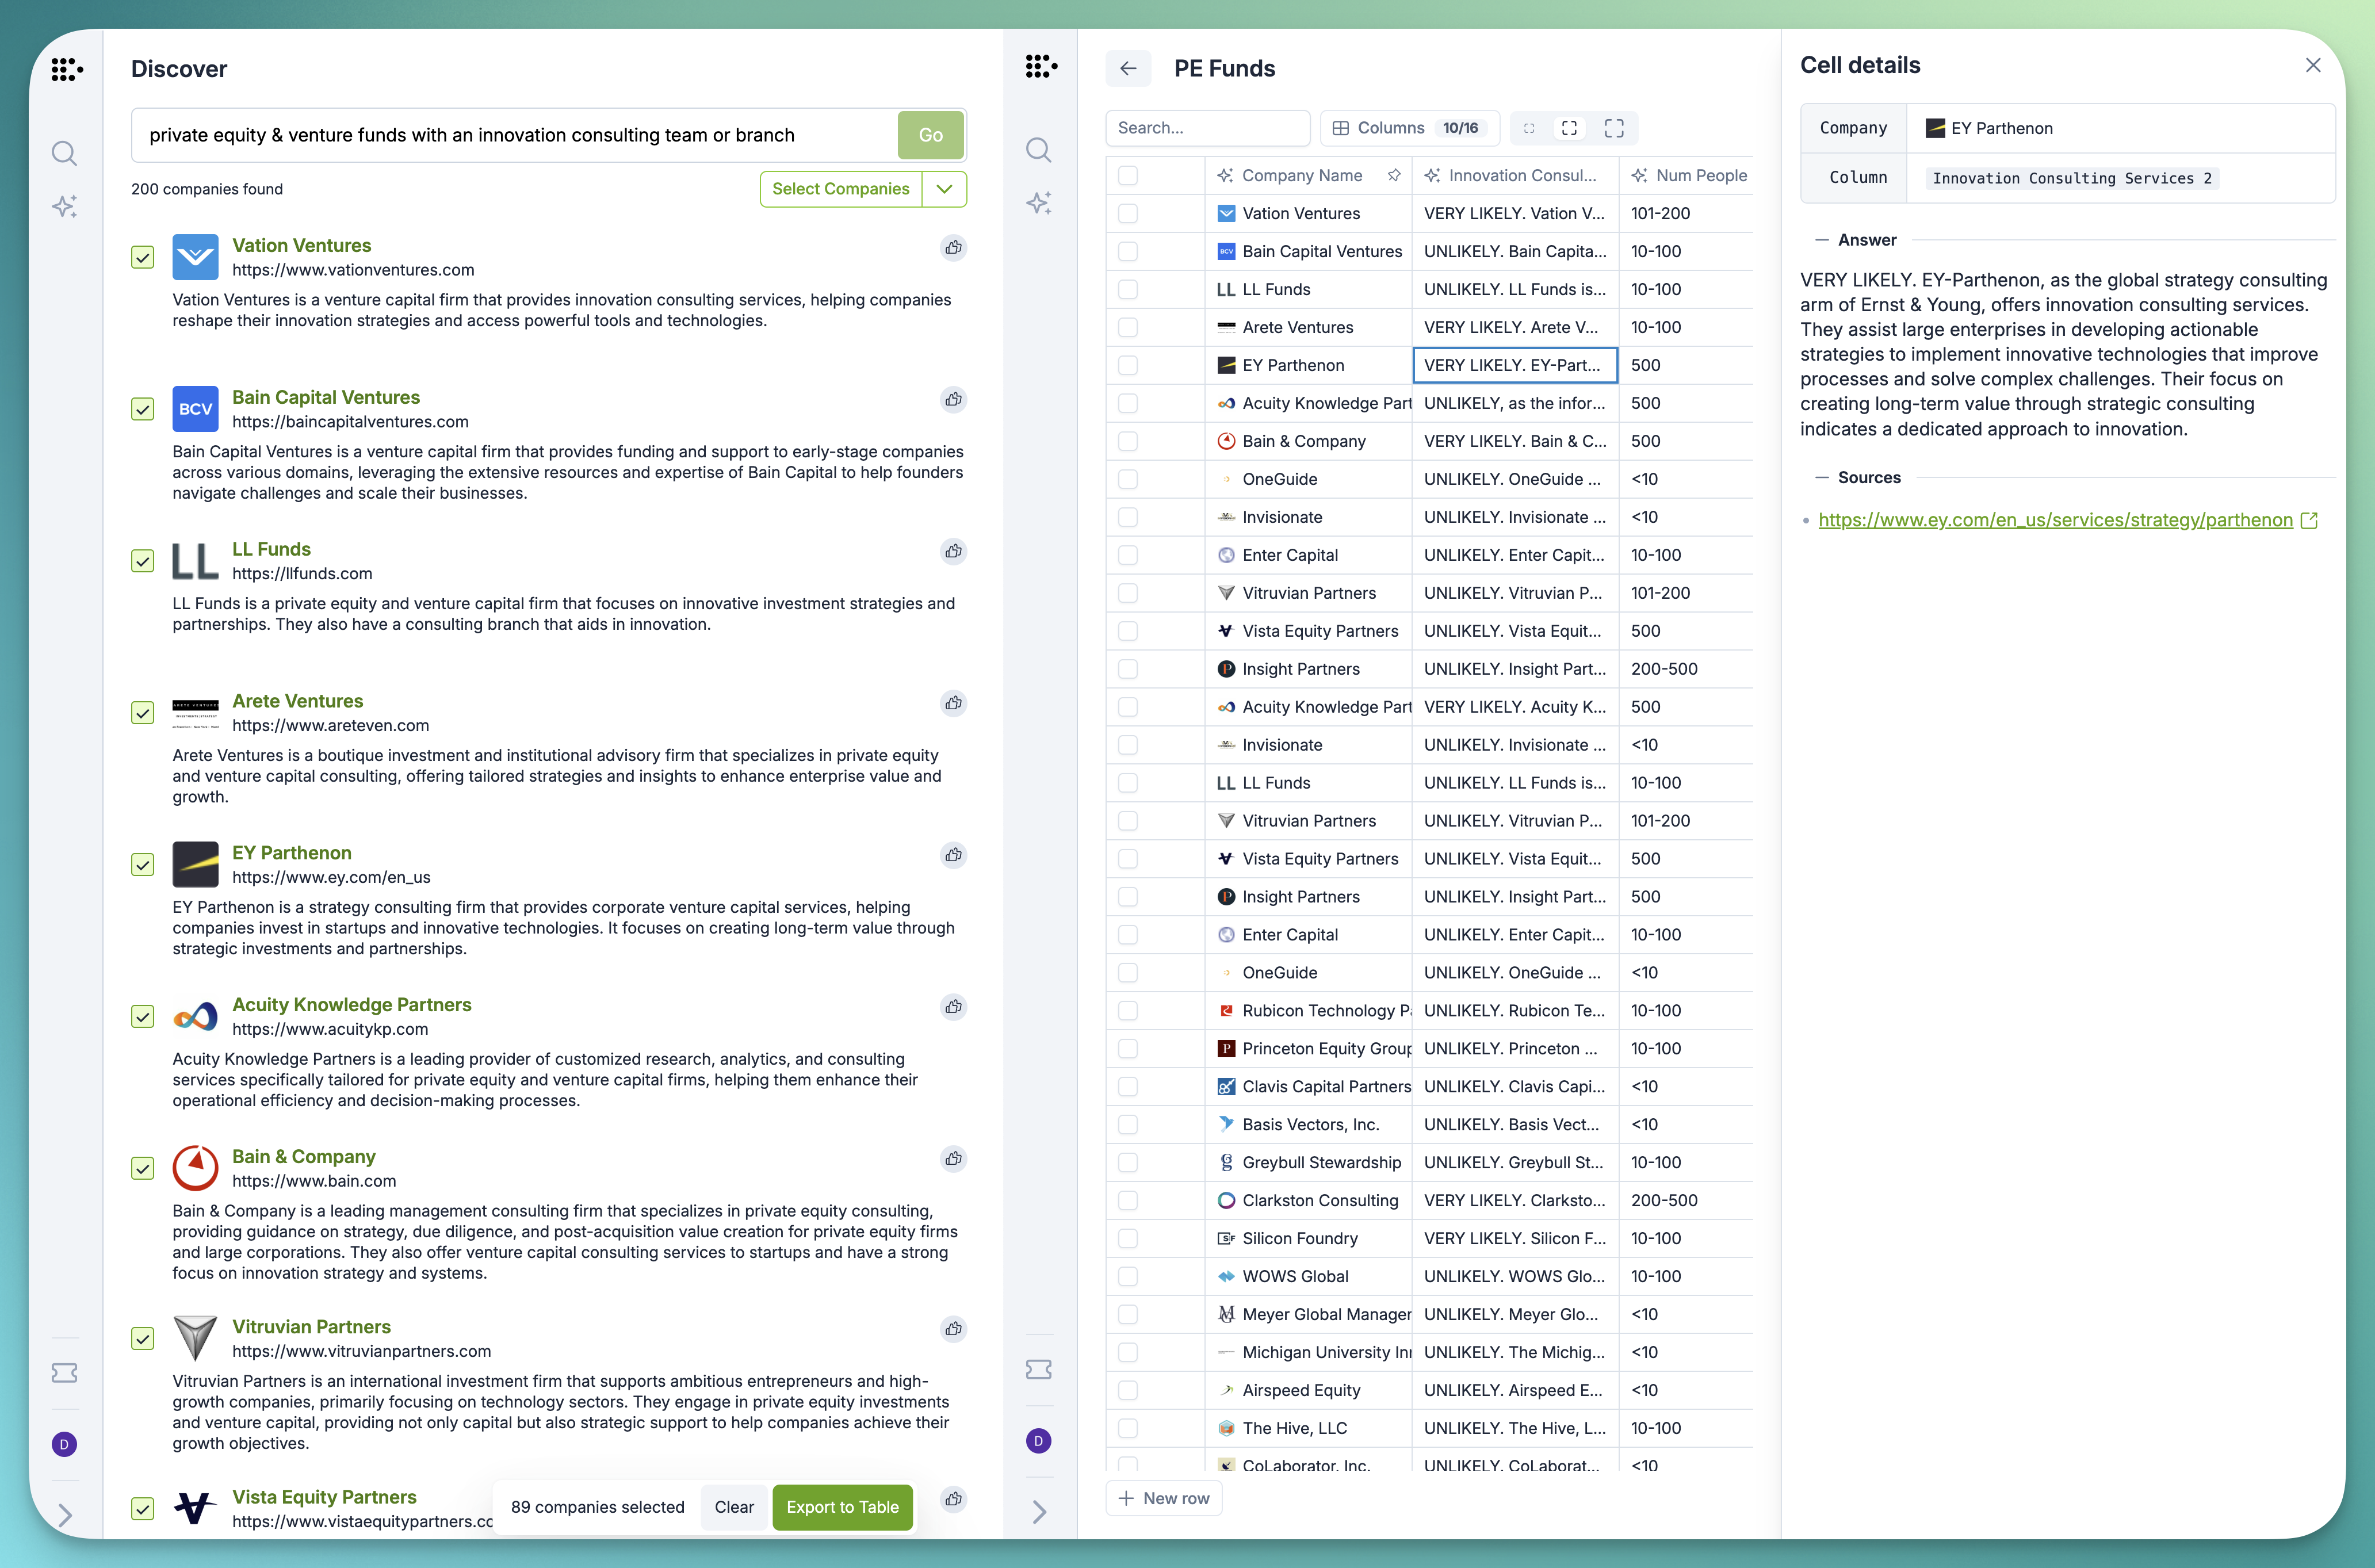Open the ey.com Parthenon source link
This screenshot has height=1568, width=2375.
click(2054, 520)
